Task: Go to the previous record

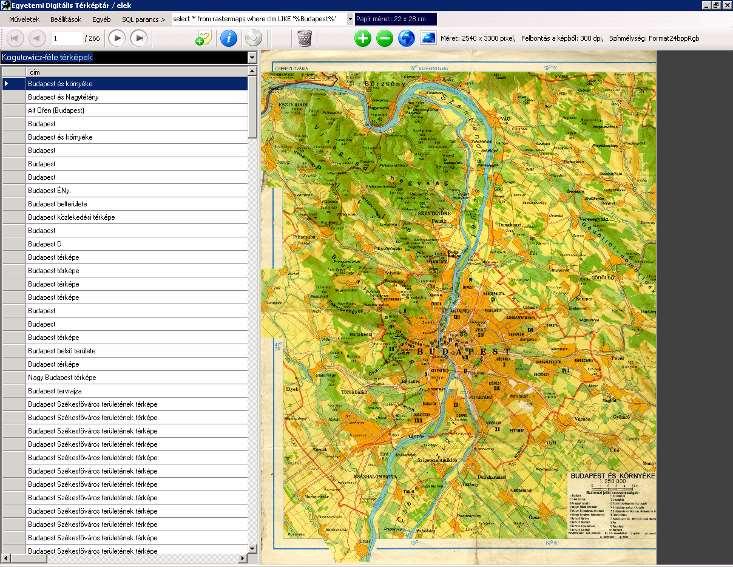Action: tap(37, 38)
